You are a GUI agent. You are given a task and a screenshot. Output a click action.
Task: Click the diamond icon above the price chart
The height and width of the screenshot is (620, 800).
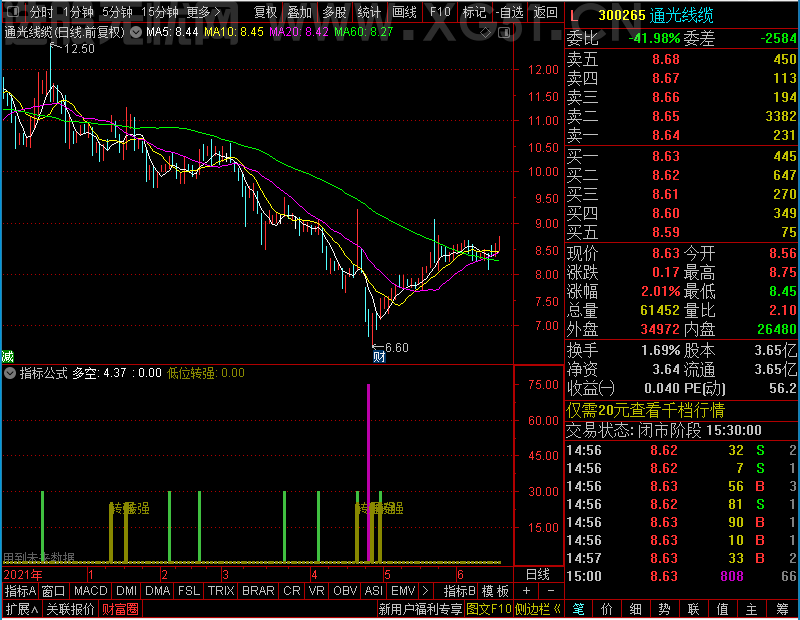click(x=486, y=33)
